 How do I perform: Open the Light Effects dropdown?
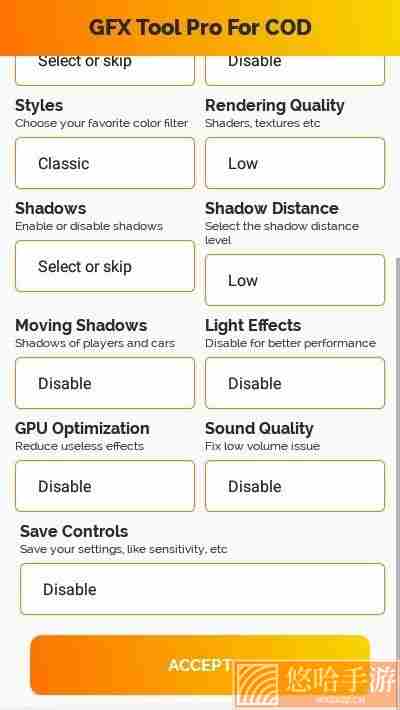click(295, 383)
